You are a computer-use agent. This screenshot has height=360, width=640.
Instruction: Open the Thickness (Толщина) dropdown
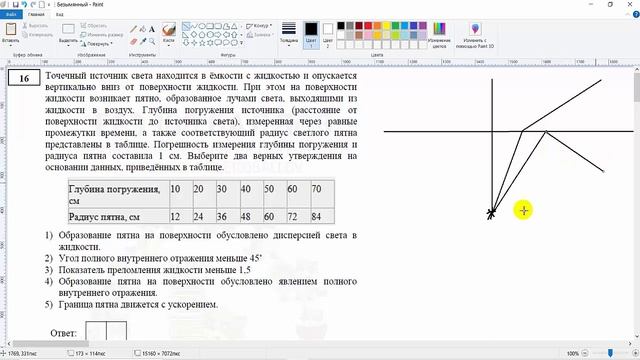289,35
